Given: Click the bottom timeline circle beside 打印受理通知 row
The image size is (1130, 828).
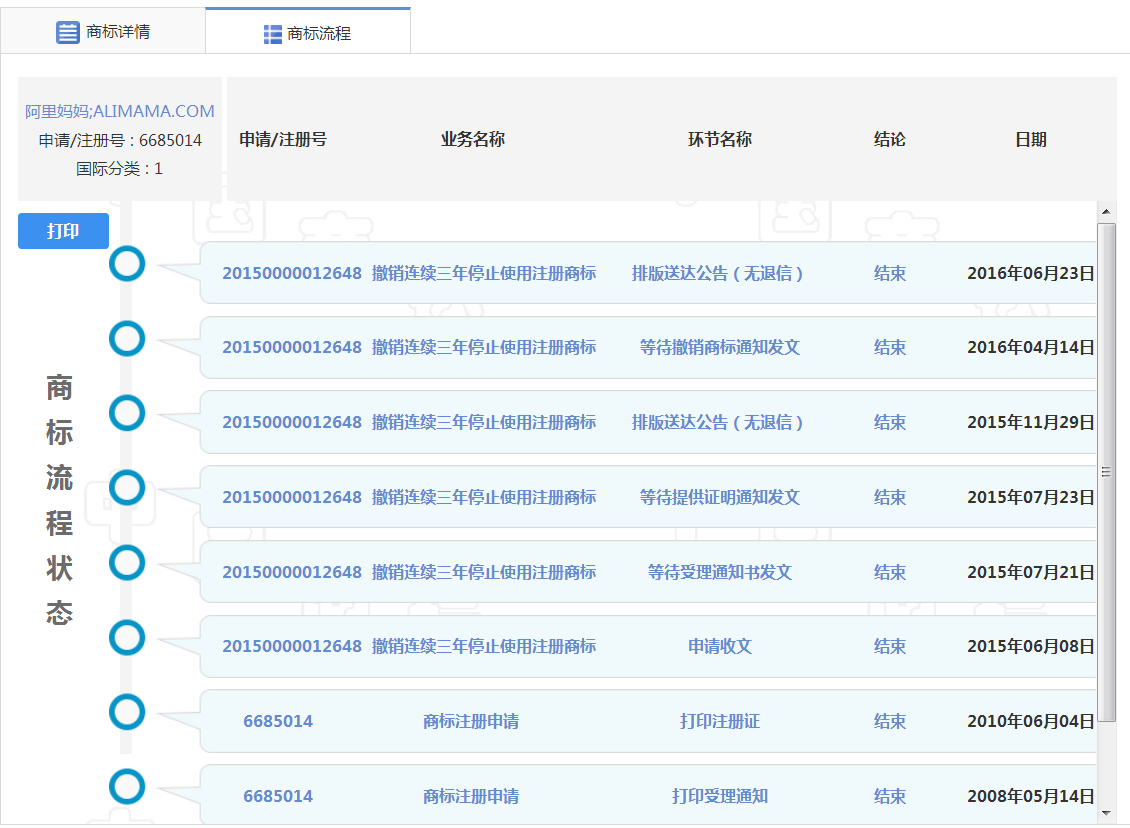Looking at the screenshot, I should pos(127,786).
